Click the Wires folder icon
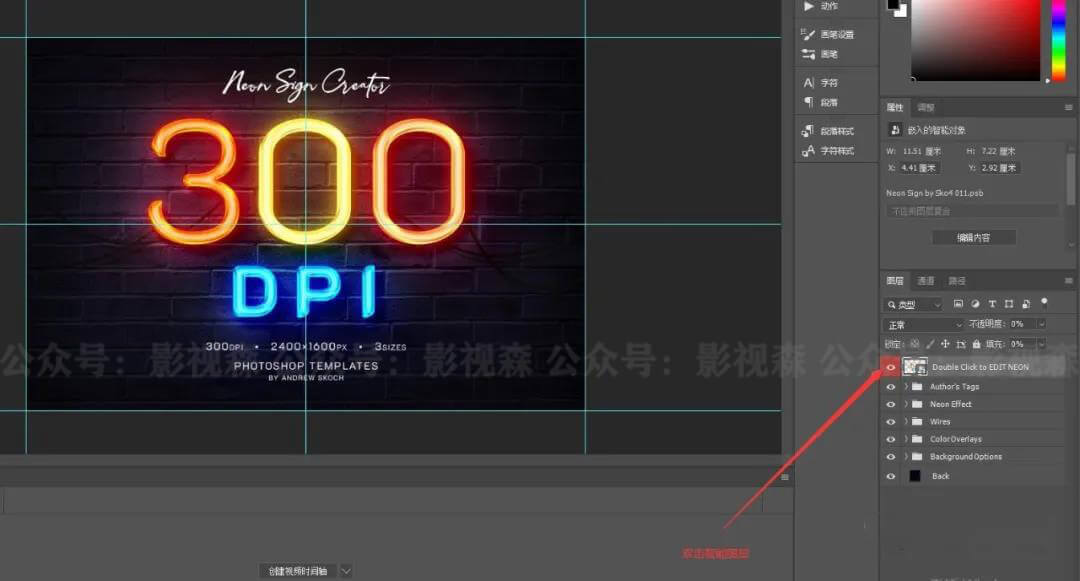Screen dimensions: 1080x581 [917, 421]
